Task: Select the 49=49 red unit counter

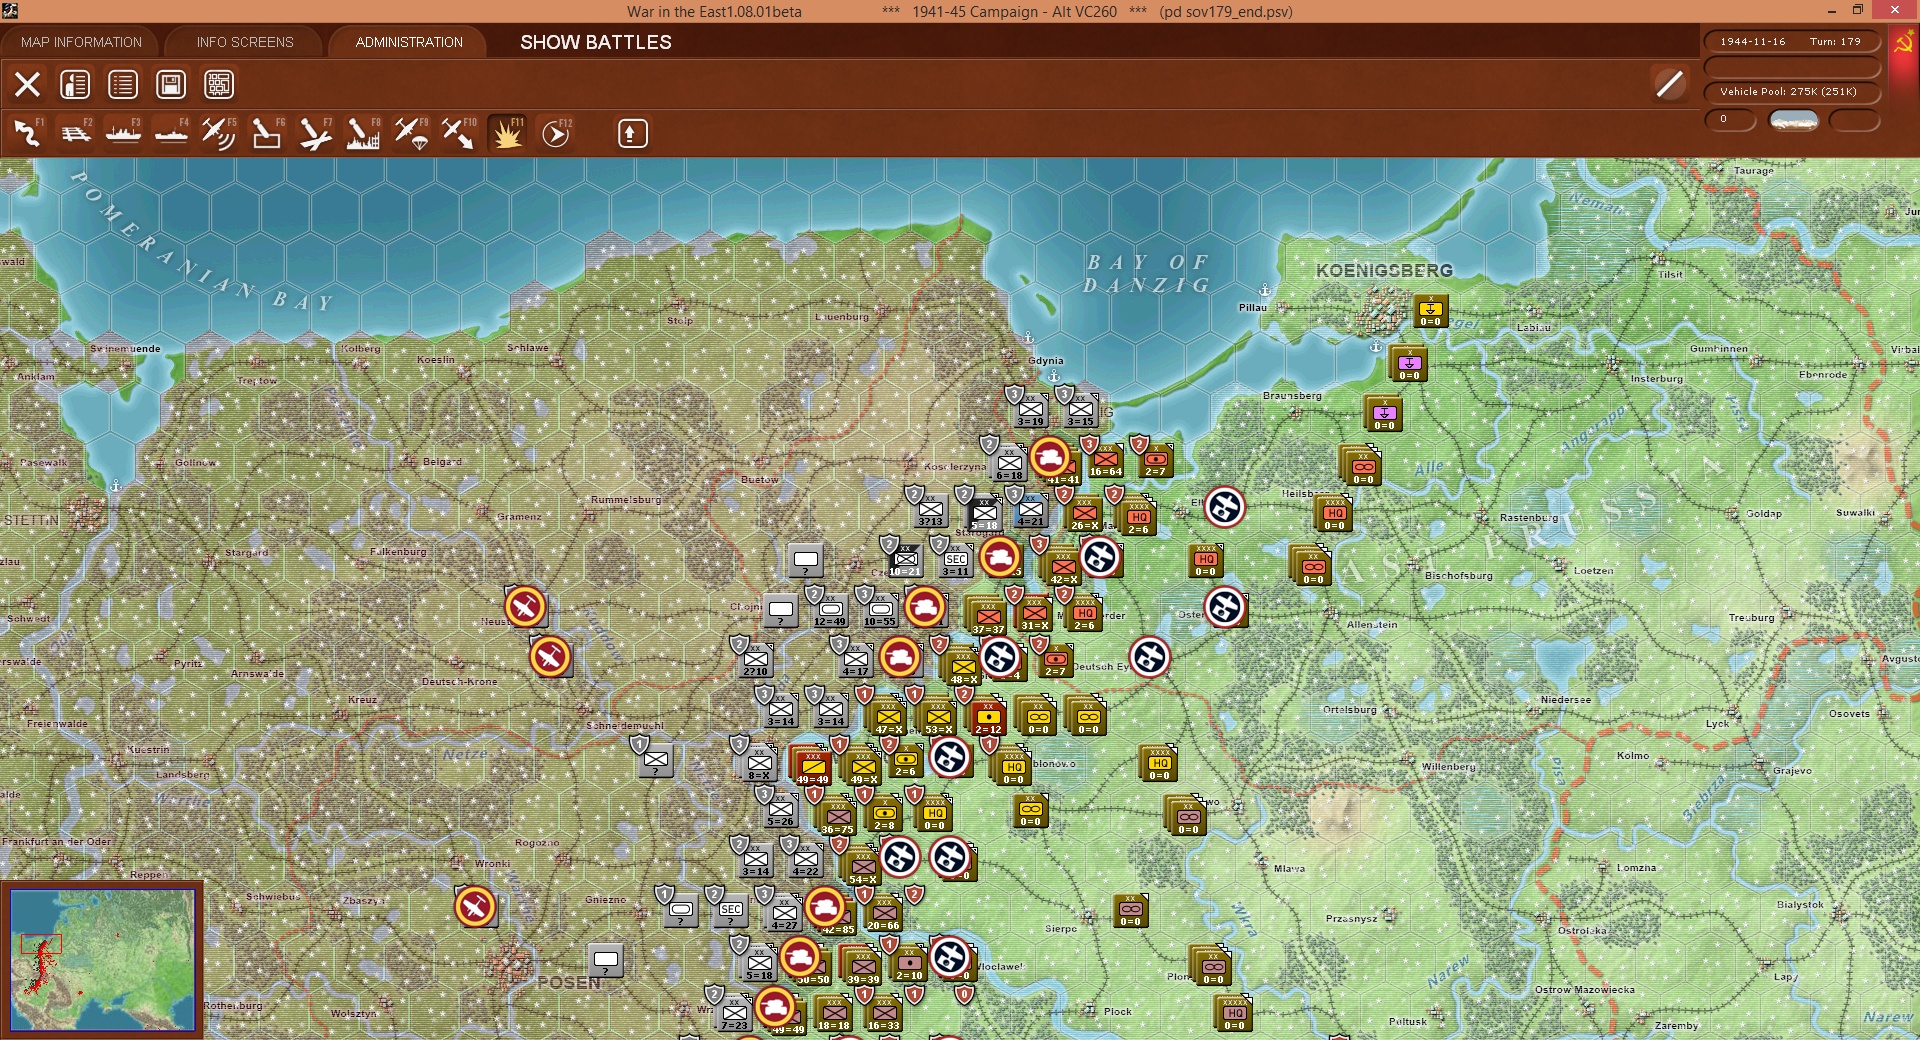Action: pyautogui.click(x=812, y=766)
